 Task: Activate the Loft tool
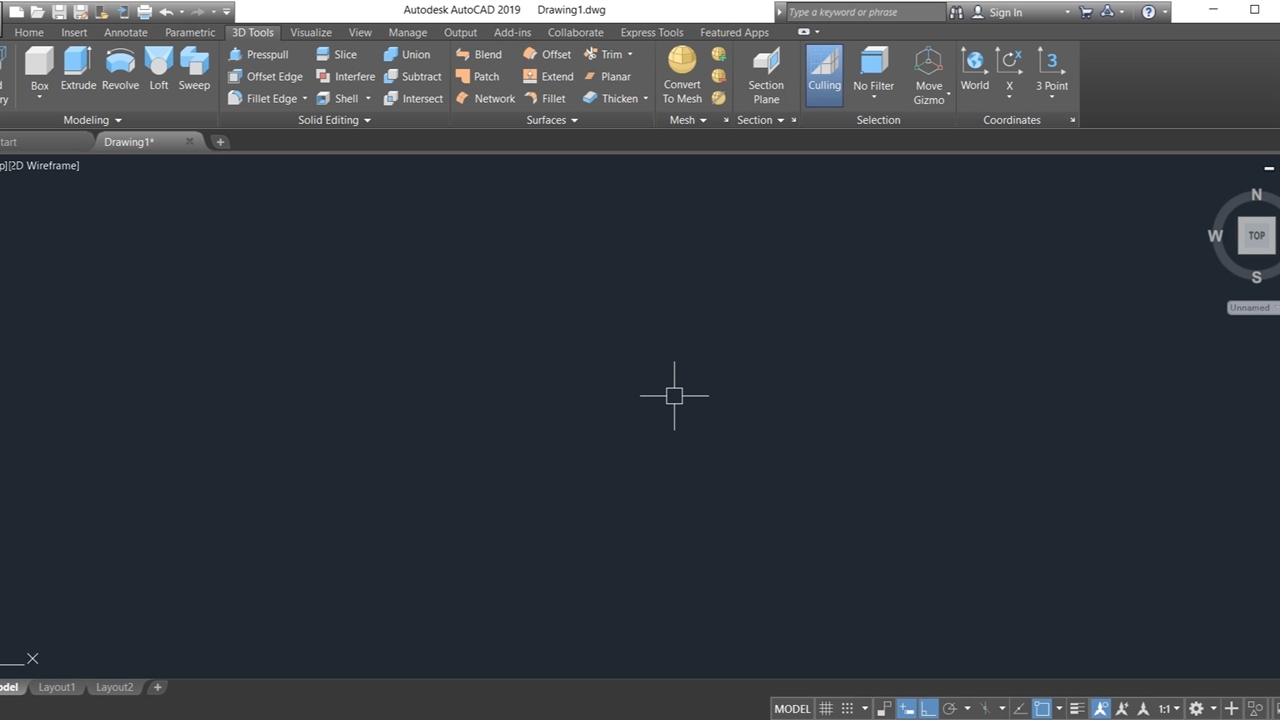click(159, 68)
